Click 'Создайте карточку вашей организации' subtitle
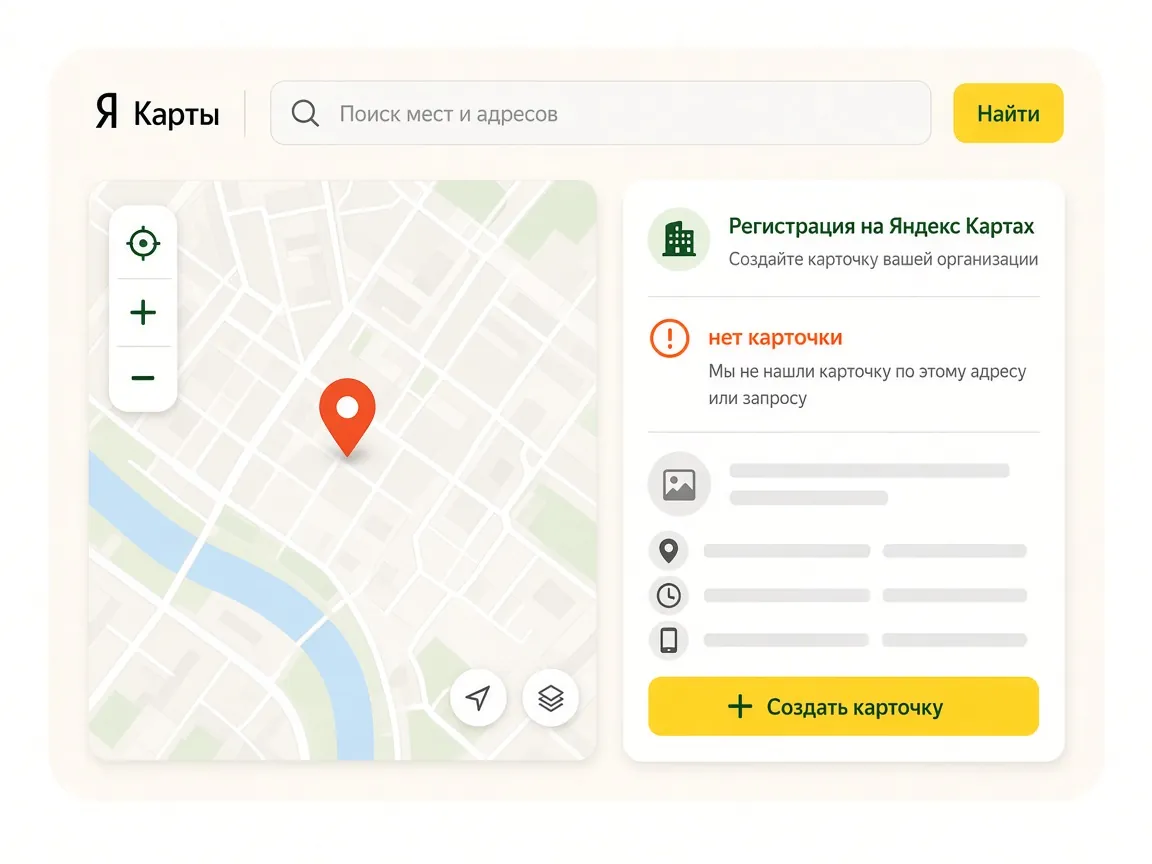Image resolution: width=1152 pixels, height=864 pixels. pyautogui.click(x=883, y=259)
